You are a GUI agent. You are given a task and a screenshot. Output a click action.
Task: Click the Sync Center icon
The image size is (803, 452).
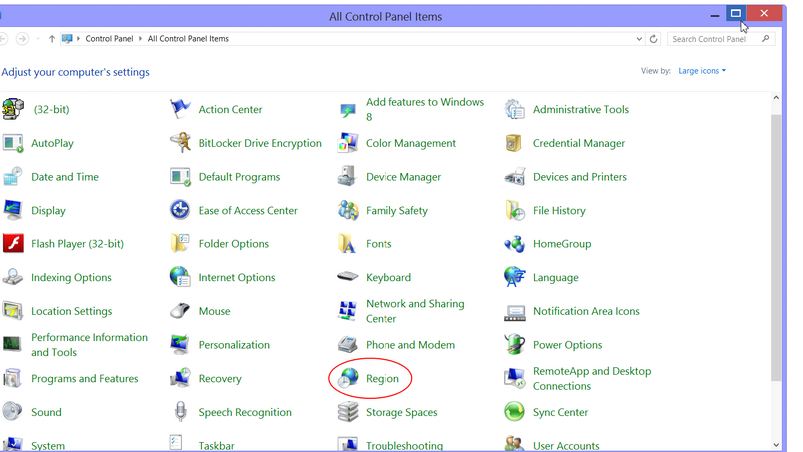(x=515, y=412)
